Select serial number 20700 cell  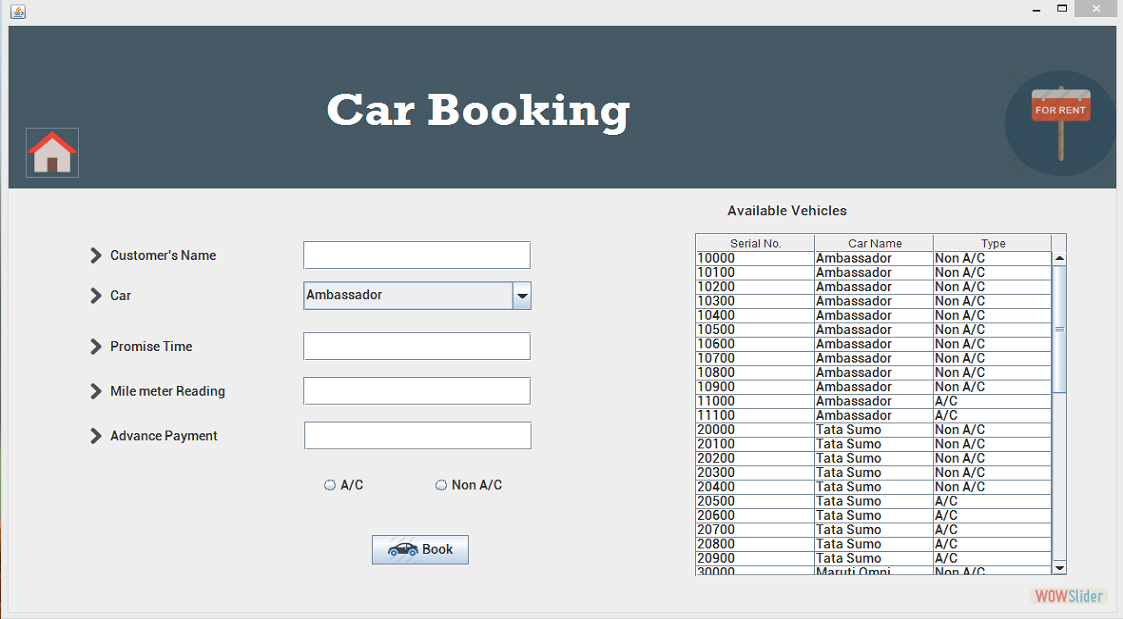(x=755, y=530)
